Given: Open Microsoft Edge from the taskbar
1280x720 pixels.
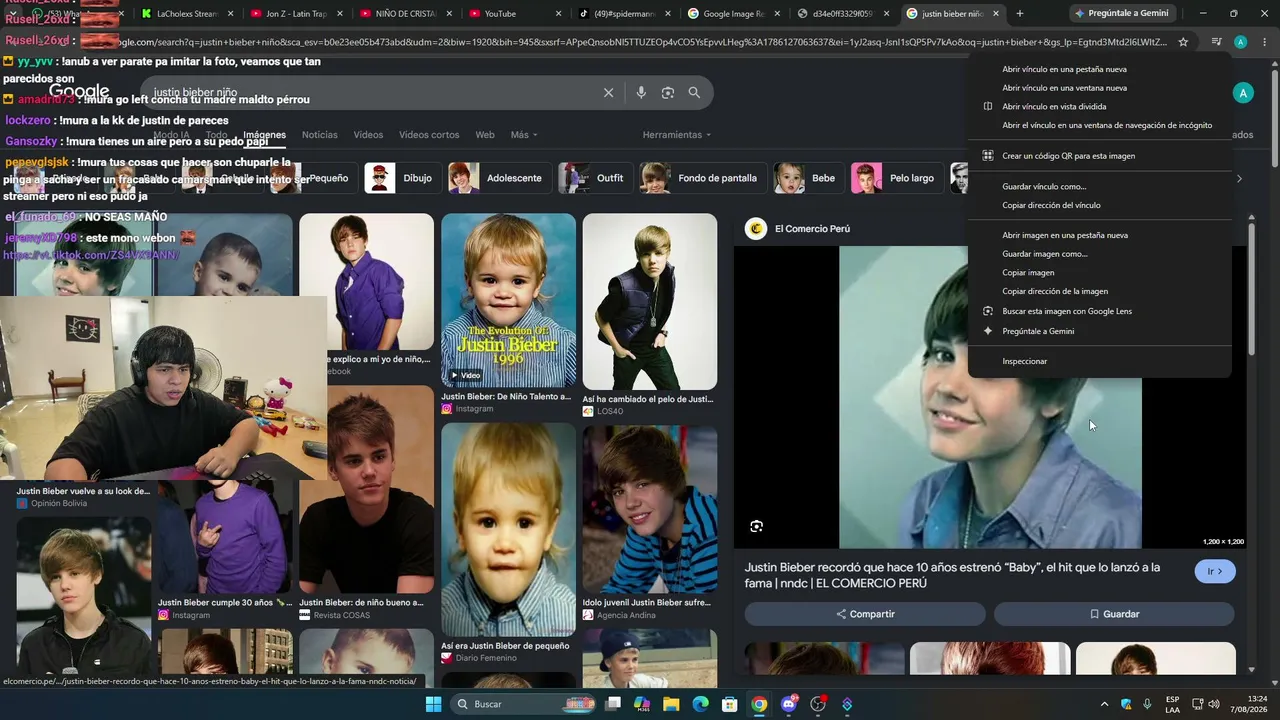Looking at the screenshot, I should (701, 704).
